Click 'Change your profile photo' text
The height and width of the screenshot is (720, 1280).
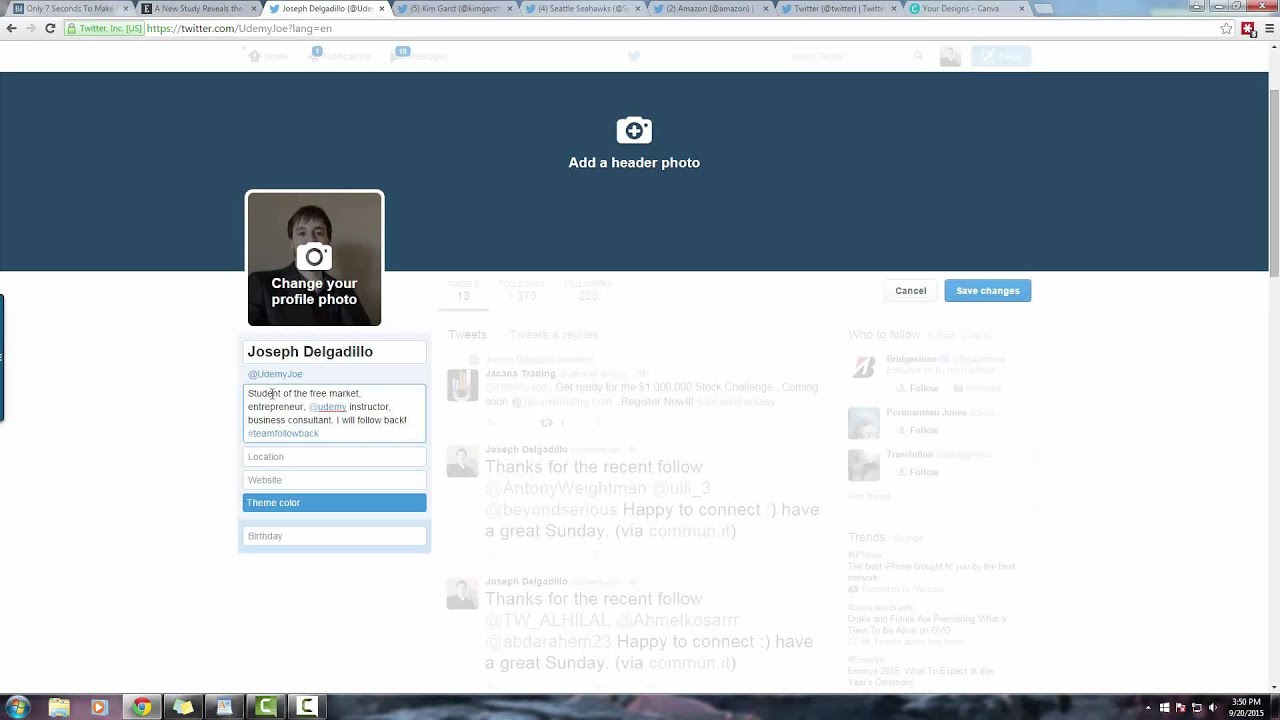pyautogui.click(x=314, y=291)
